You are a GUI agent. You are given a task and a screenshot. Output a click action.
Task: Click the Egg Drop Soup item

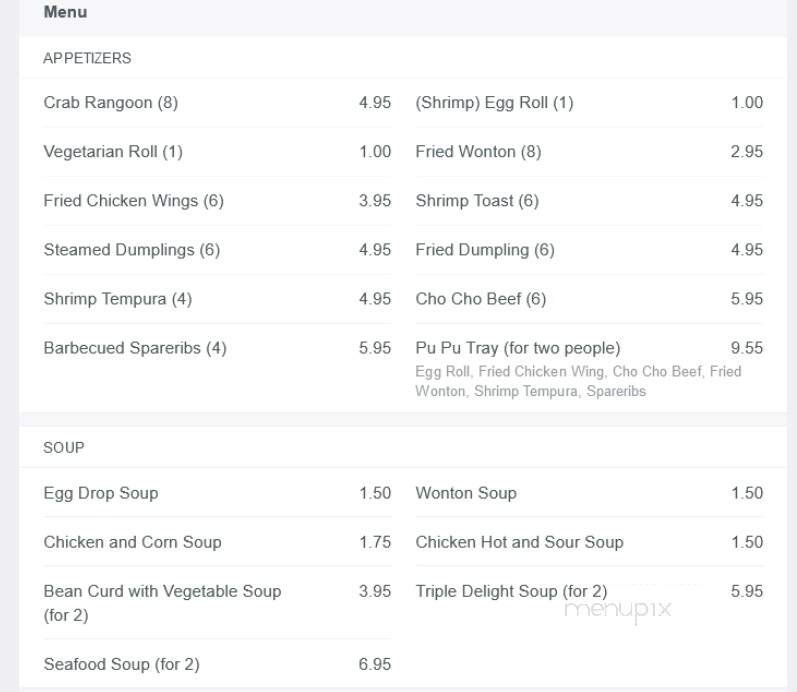101,493
